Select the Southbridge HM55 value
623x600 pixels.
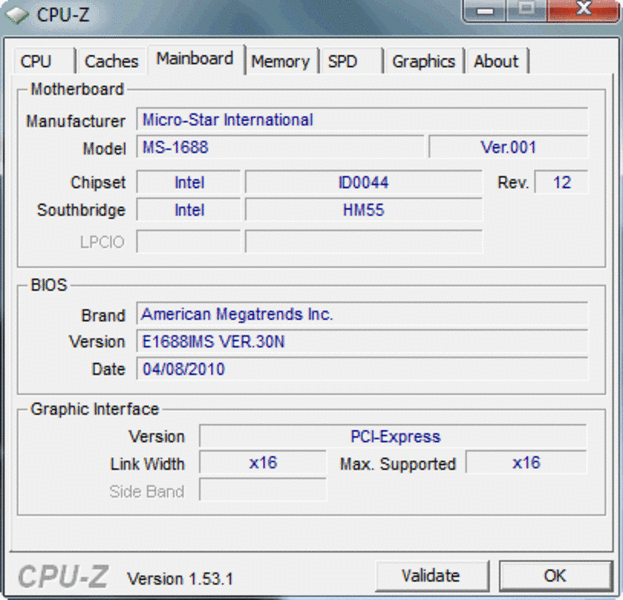pos(364,209)
